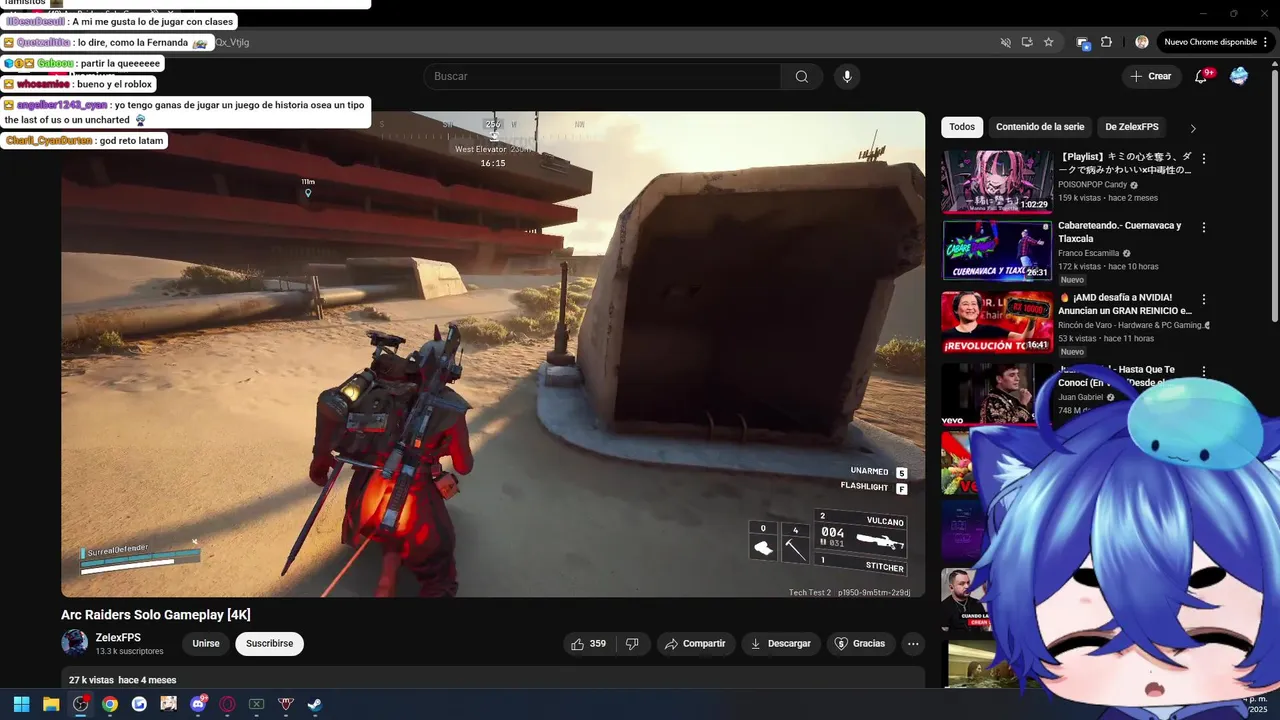Open the anime character app in taskbar
The image size is (1280, 720).
coord(168,704)
